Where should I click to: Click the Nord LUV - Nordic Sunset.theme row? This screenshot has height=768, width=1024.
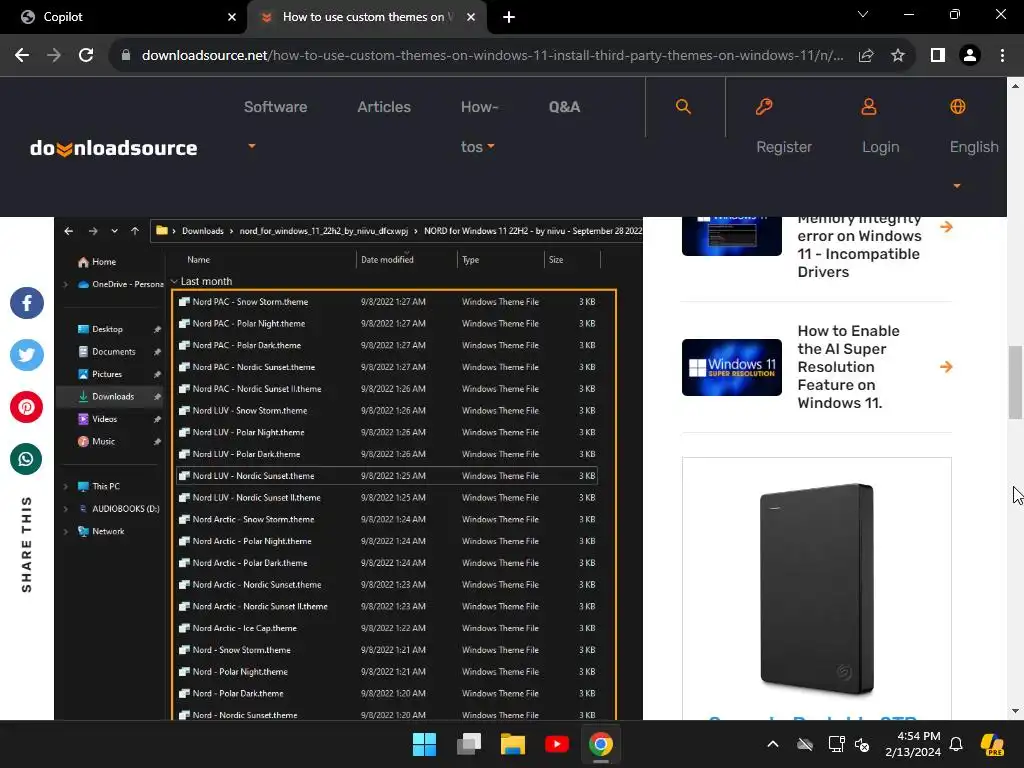(387, 476)
